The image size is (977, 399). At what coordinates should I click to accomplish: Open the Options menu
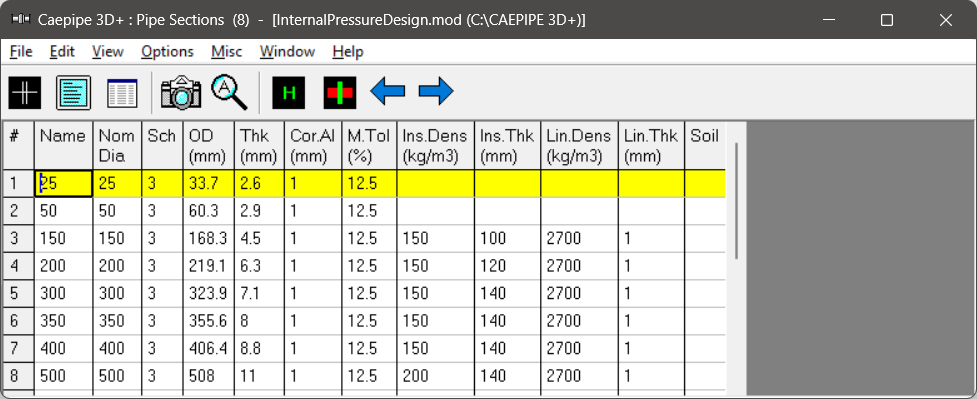[x=167, y=52]
